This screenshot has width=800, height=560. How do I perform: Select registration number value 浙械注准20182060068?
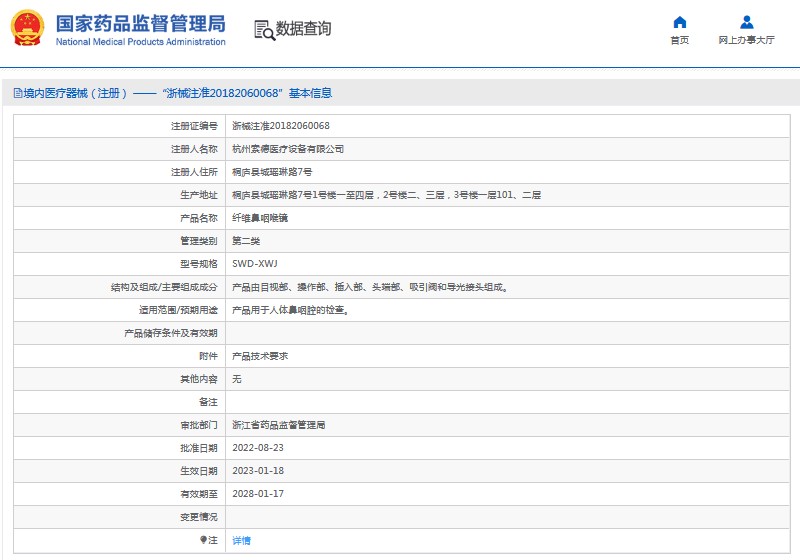[281, 126]
